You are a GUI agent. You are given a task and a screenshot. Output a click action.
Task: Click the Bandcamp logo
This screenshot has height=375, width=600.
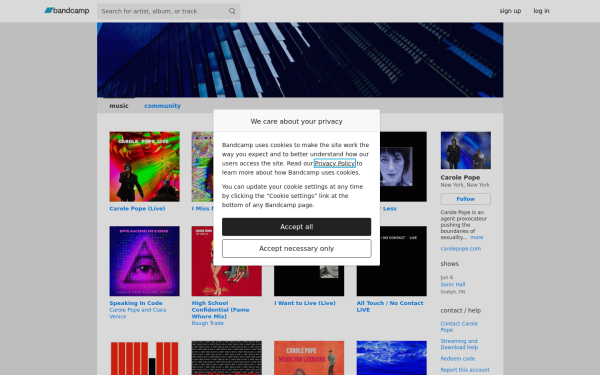[x=67, y=11]
